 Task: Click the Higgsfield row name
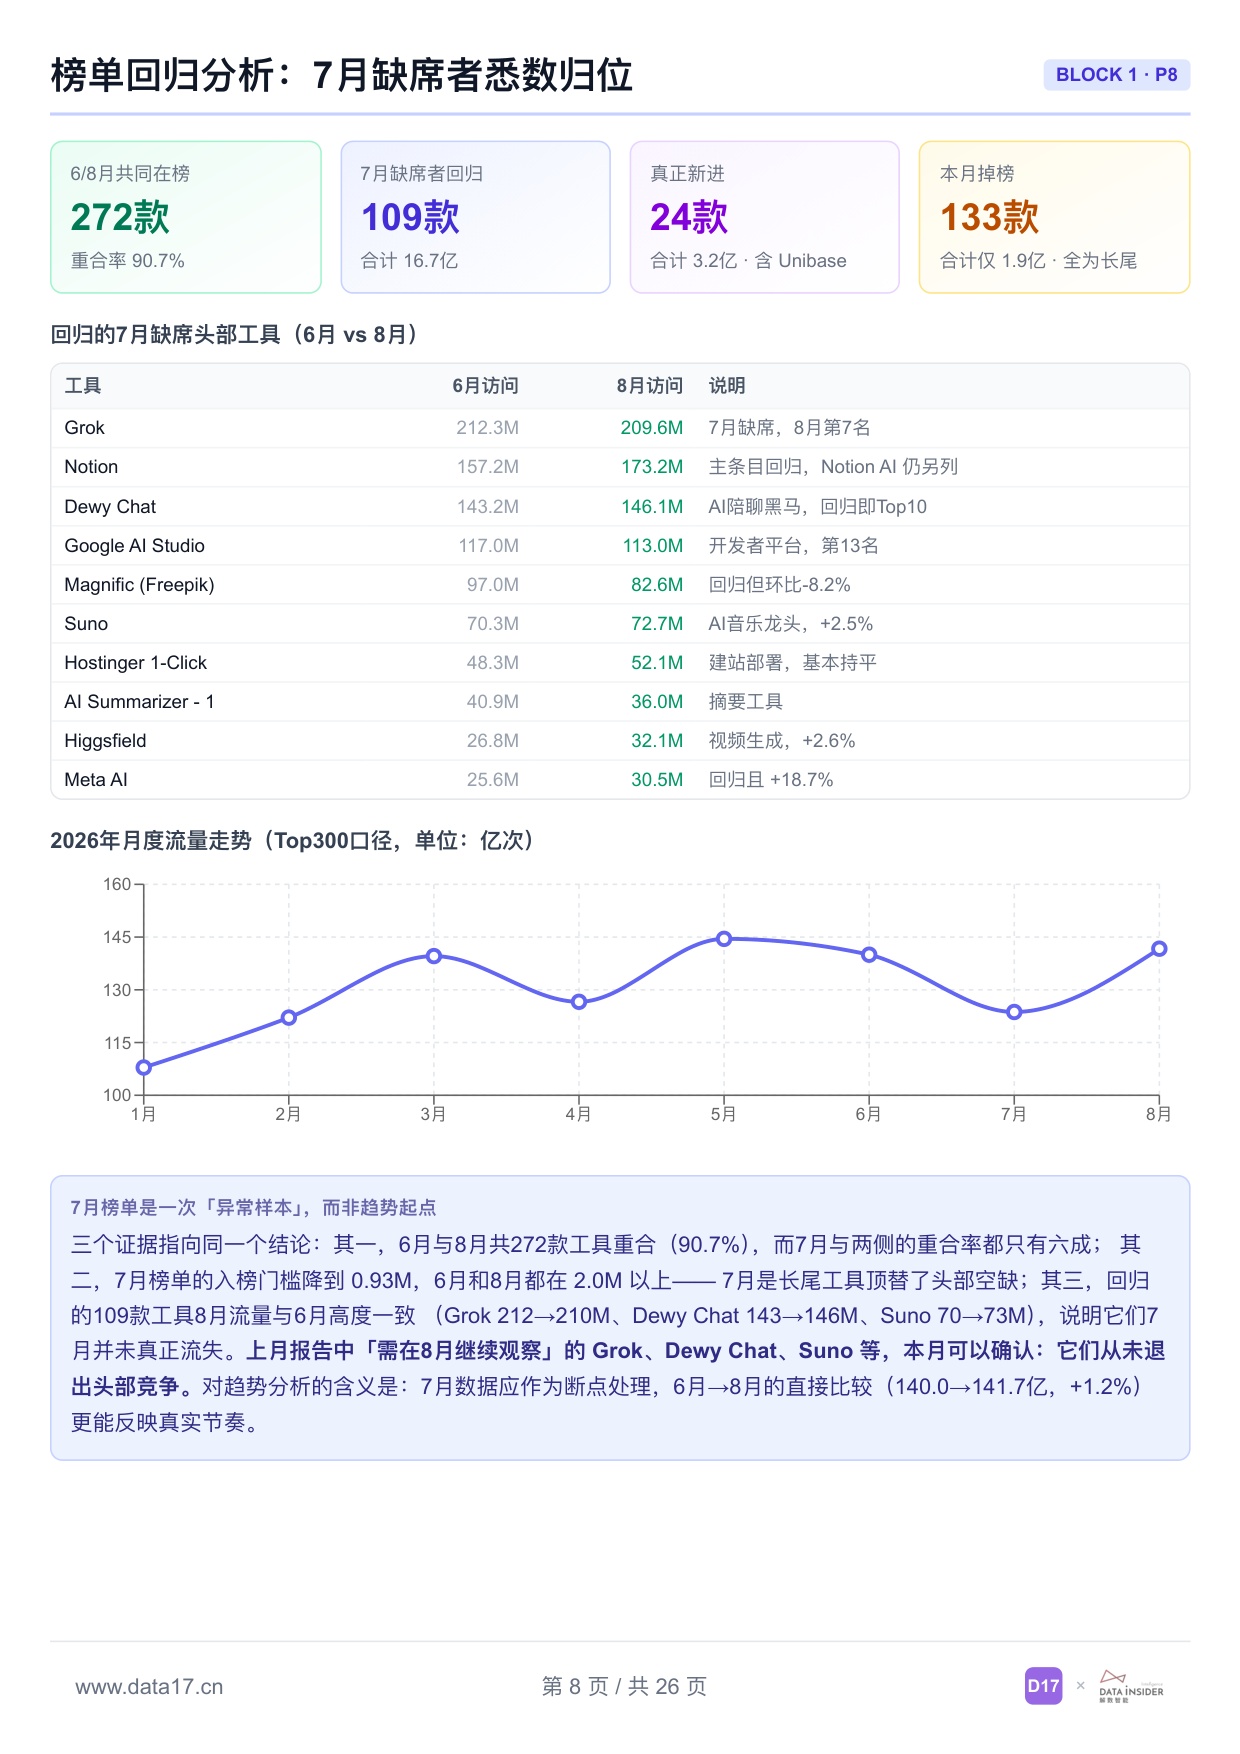coord(105,741)
